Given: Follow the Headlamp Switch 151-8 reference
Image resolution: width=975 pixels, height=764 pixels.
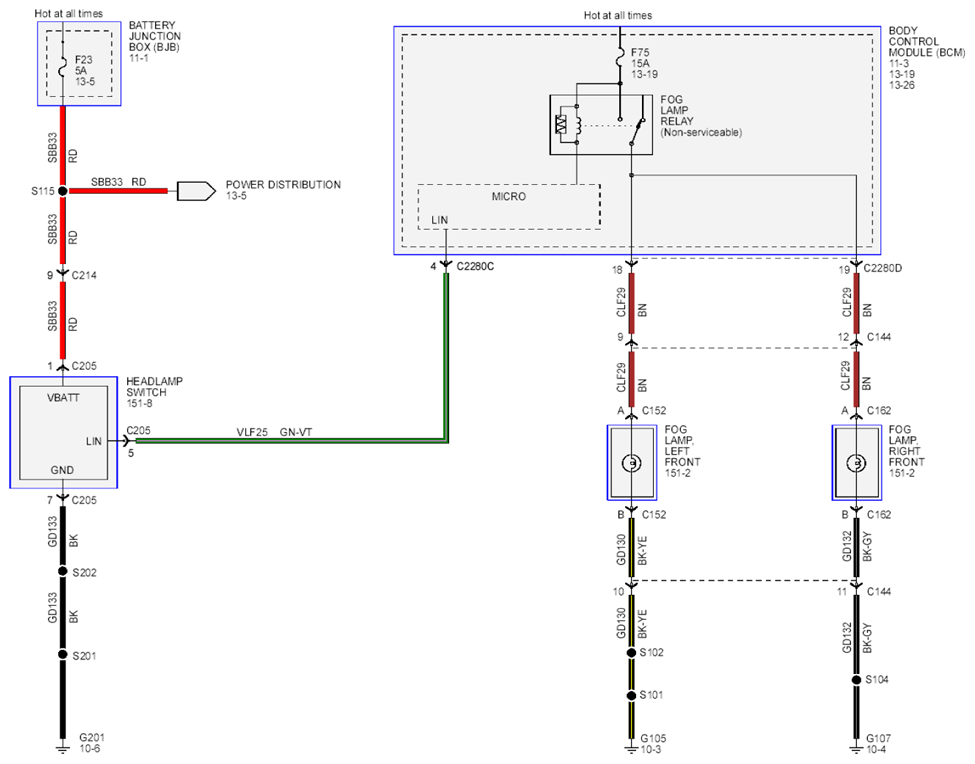Looking at the screenshot, I should click(x=139, y=403).
